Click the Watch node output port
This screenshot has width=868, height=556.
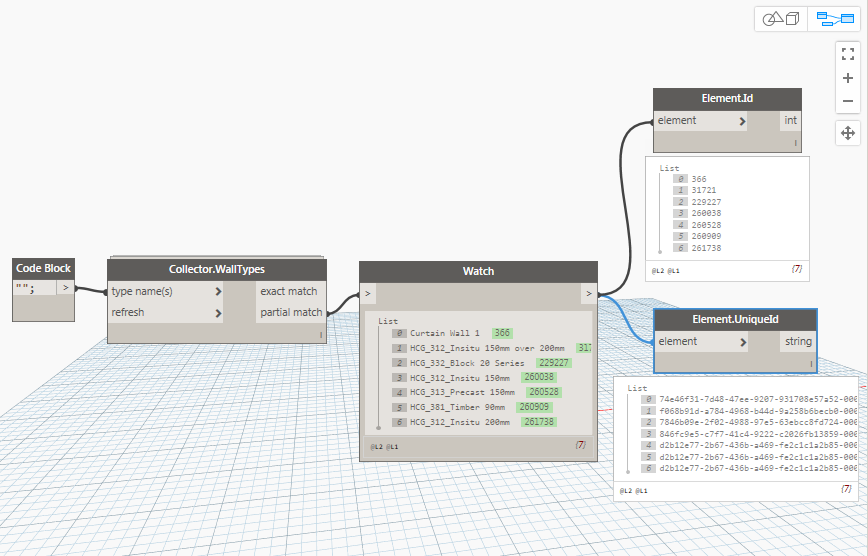(588, 294)
